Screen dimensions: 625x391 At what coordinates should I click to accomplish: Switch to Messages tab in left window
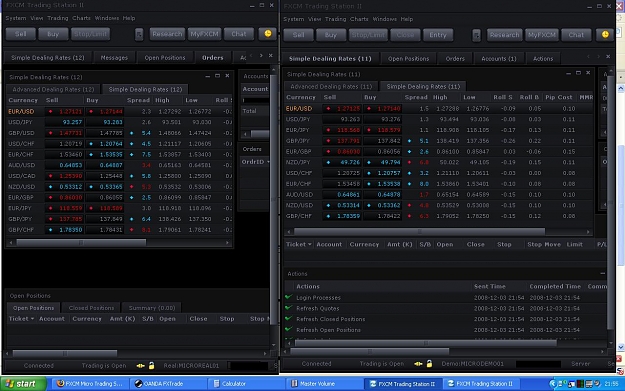point(114,58)
